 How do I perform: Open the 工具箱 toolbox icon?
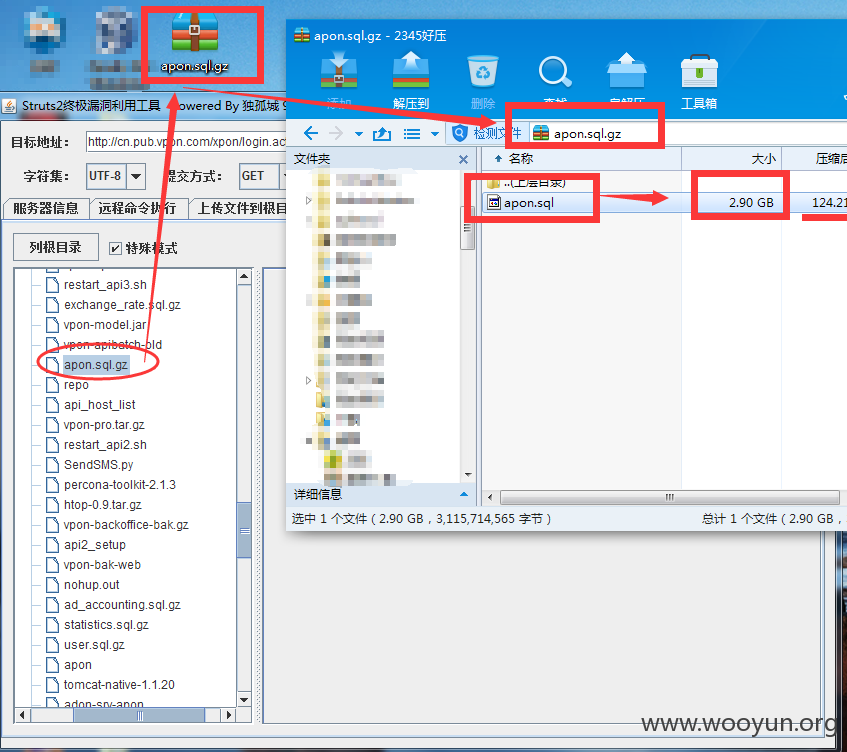click(x=699, y=80)
